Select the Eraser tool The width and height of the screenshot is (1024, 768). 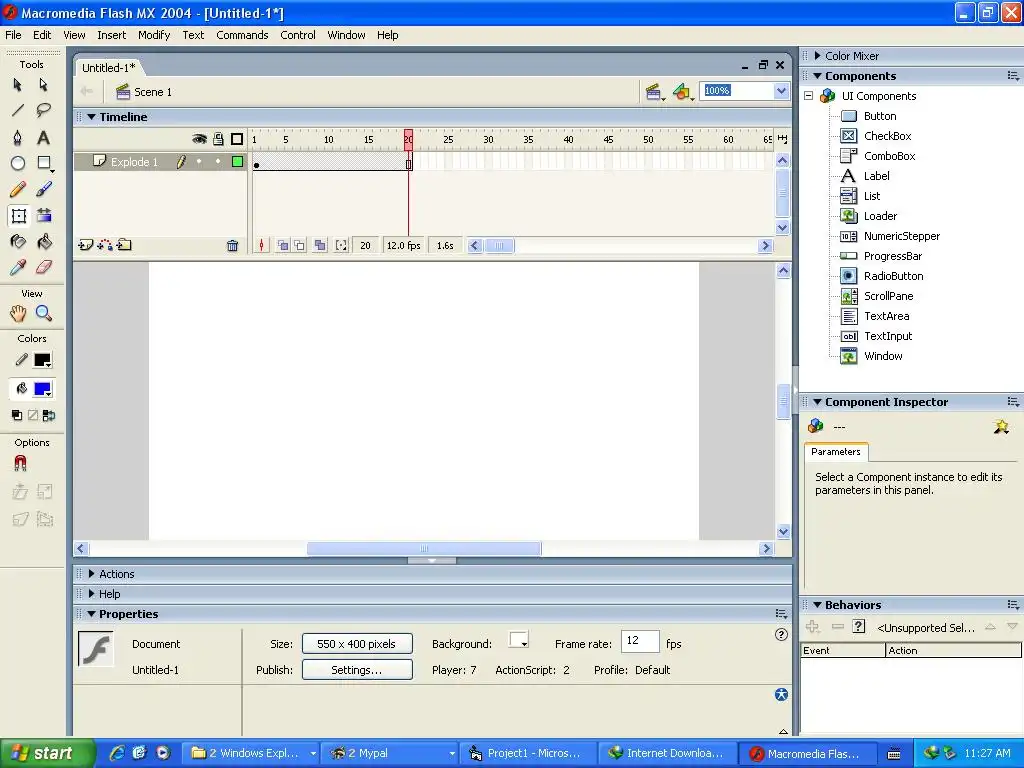(44, 267)
